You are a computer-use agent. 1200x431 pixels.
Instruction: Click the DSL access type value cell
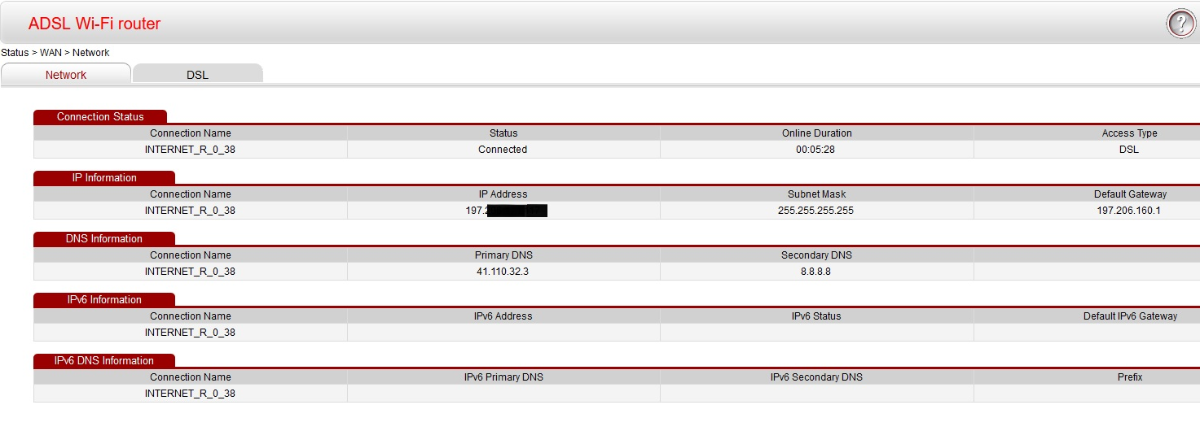point(1129,150)
